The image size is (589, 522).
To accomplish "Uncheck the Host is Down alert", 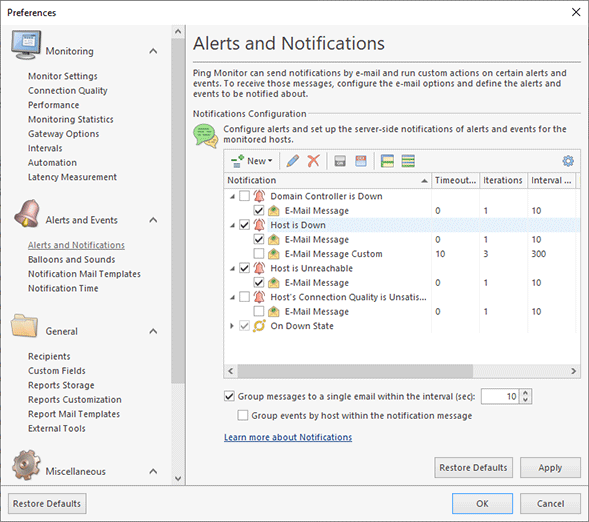I will (x=245, y=225).
